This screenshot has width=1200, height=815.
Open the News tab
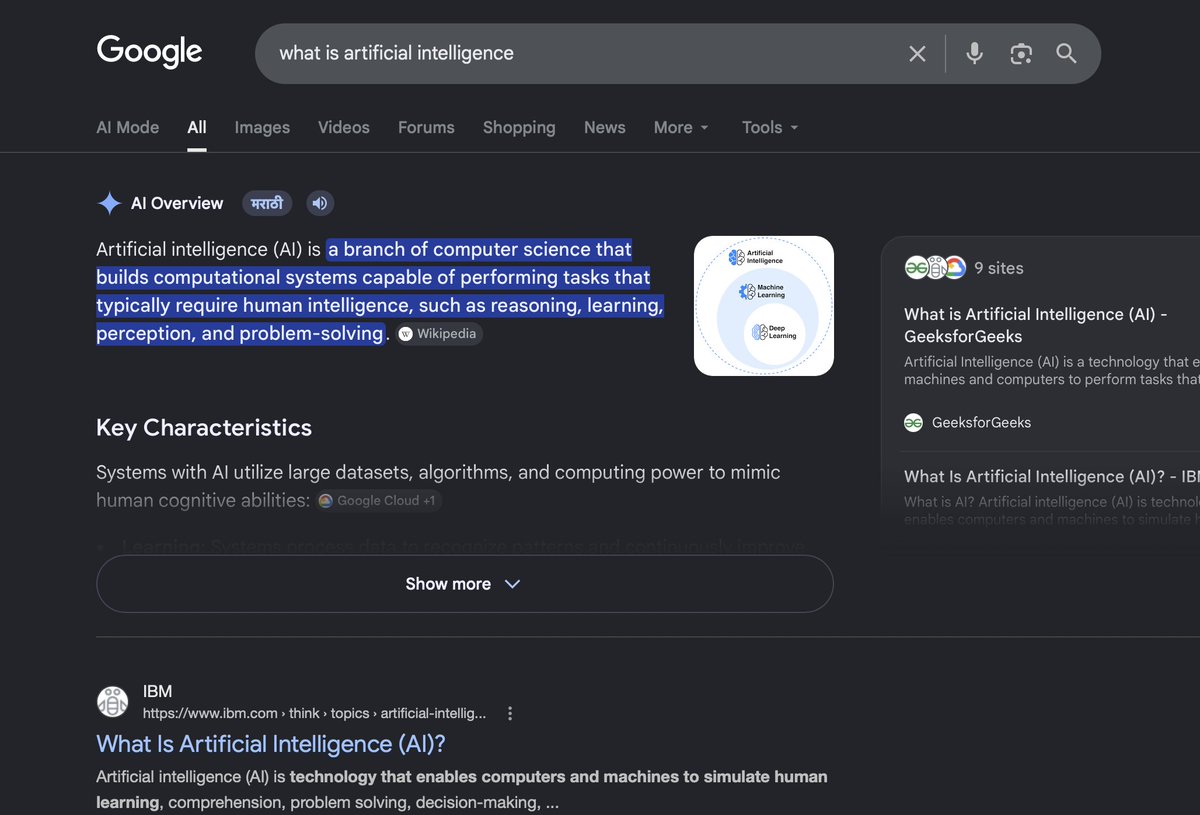(605, 127)
